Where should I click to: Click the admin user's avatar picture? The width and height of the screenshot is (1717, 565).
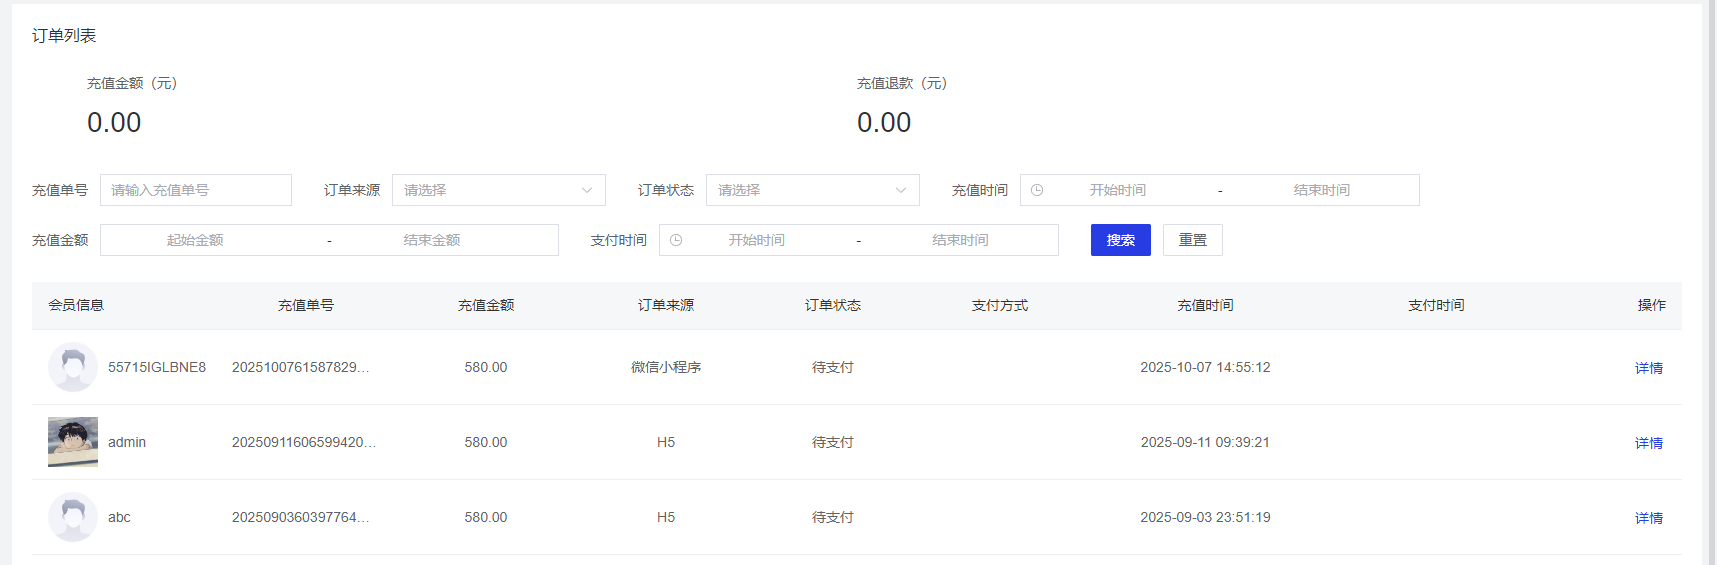click(x=73, y=442)
